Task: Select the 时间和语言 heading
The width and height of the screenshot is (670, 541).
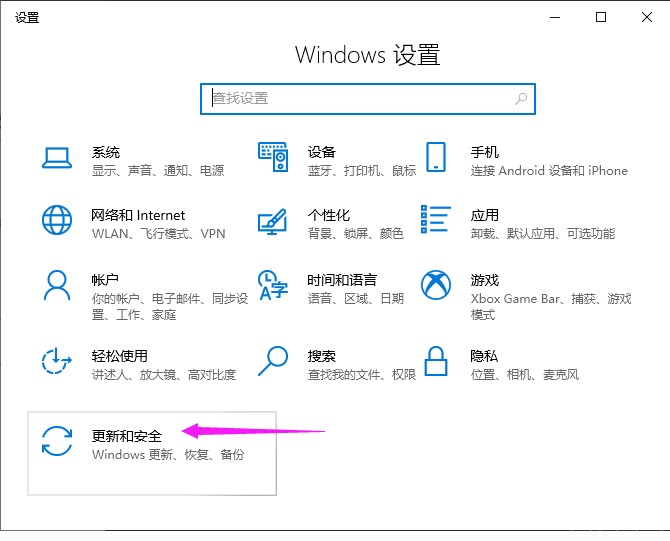Action: pyautogui.click(x=342, y=280)
